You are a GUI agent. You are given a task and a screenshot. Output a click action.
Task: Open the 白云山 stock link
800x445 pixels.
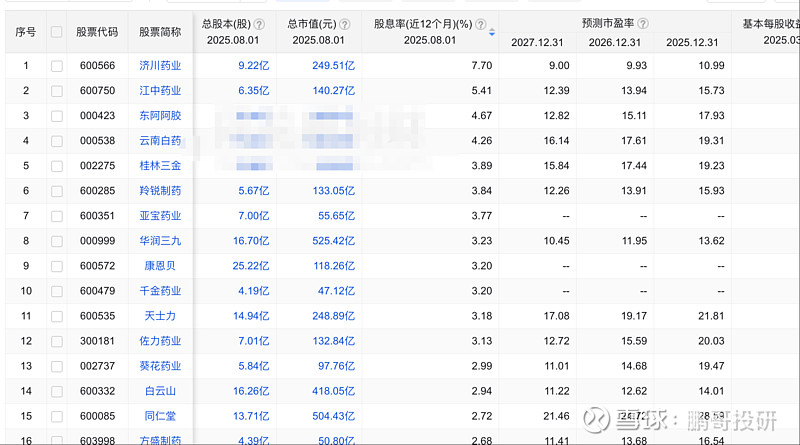160,390
